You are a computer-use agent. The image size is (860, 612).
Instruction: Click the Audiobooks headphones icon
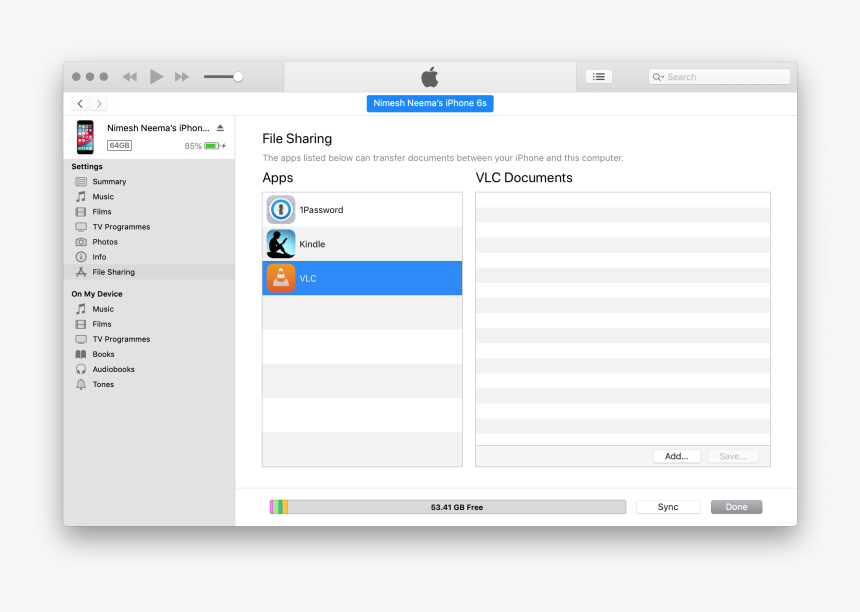tap(81, 369)
